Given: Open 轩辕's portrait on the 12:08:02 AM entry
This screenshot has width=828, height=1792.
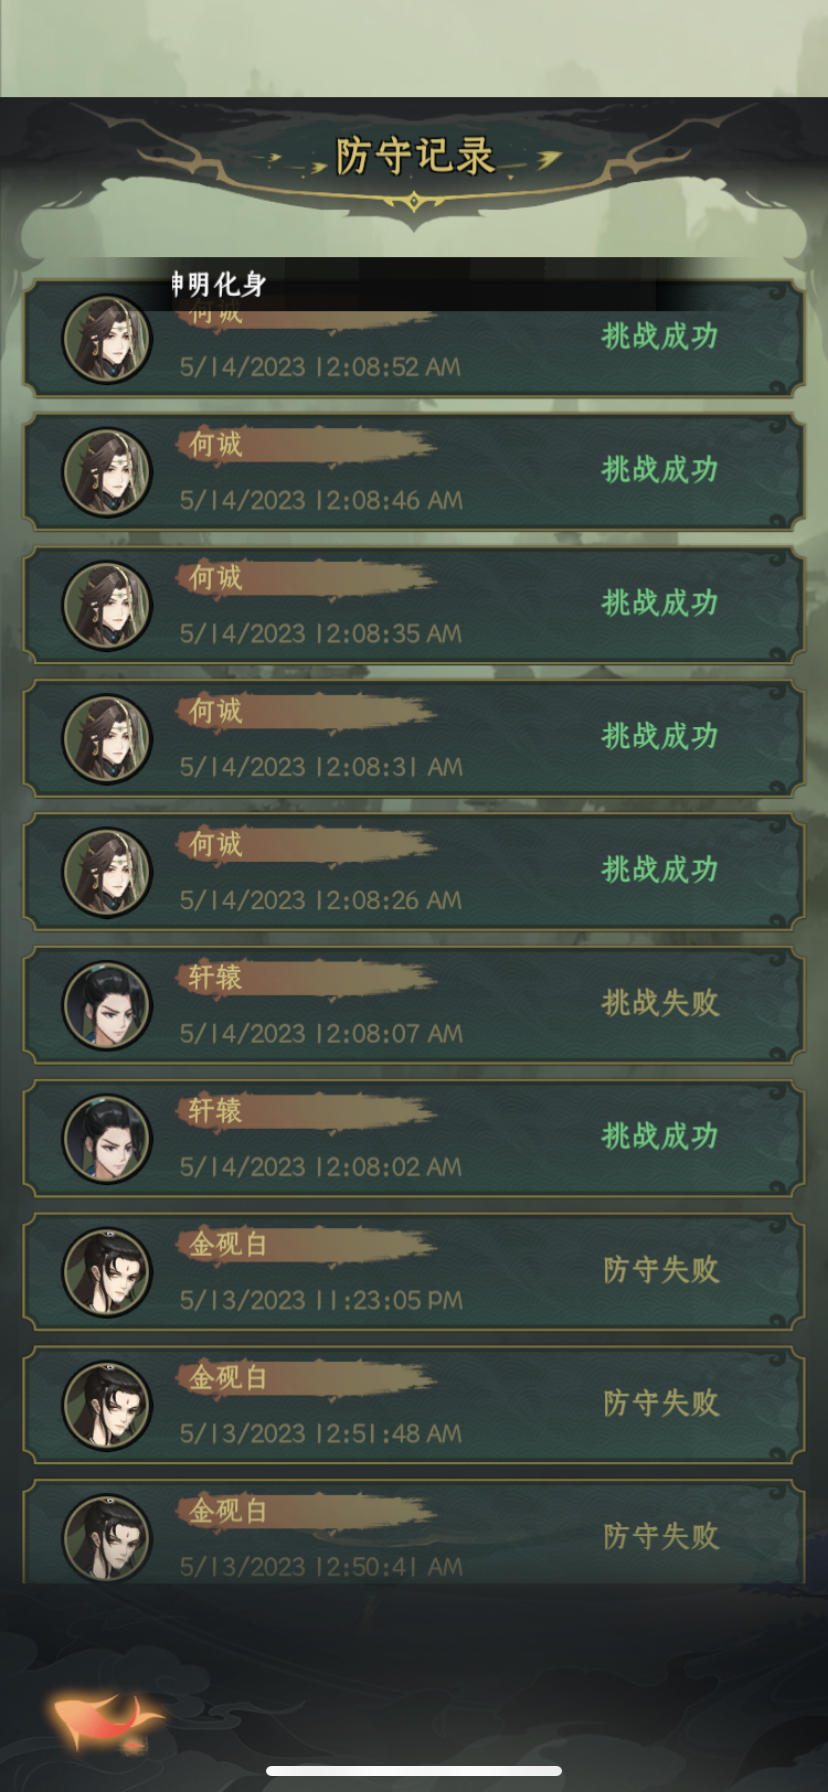Looking at the screenshot, I should point(108,1139).
